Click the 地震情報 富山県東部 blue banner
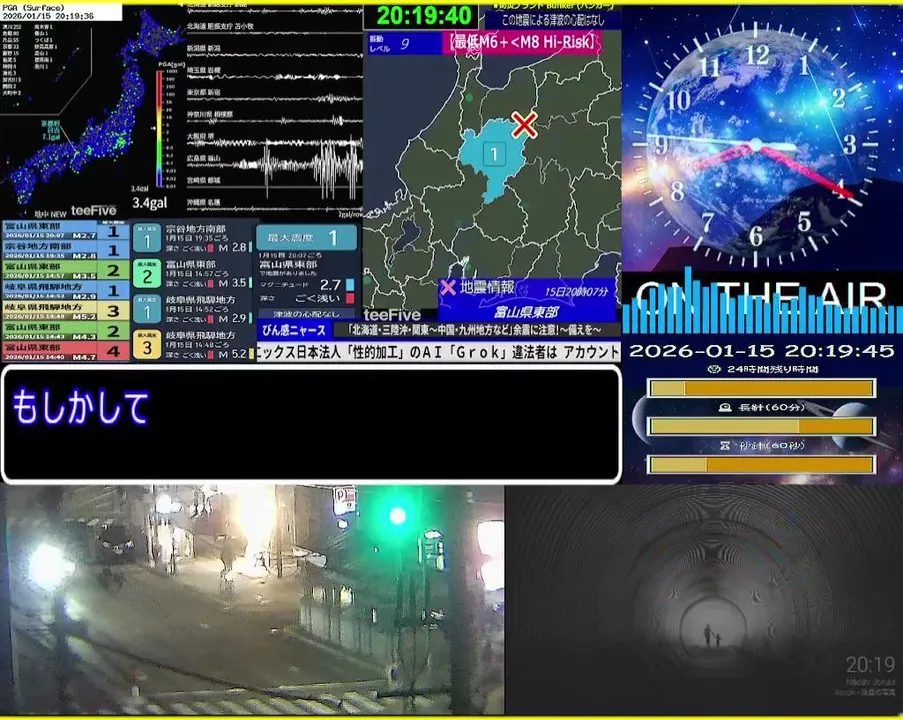This screenshot has width=903, height=720. click(x=527, y=300)
